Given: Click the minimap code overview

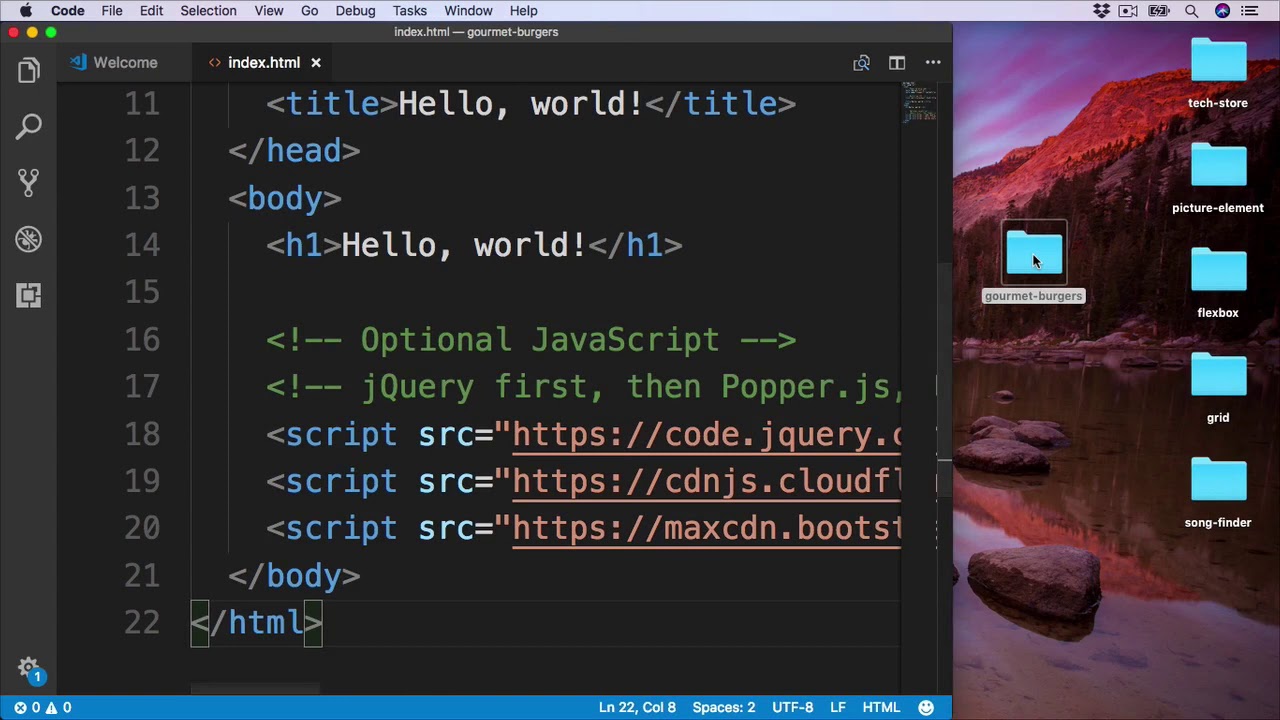Looking at the screenshot, I should click(919, 102).
